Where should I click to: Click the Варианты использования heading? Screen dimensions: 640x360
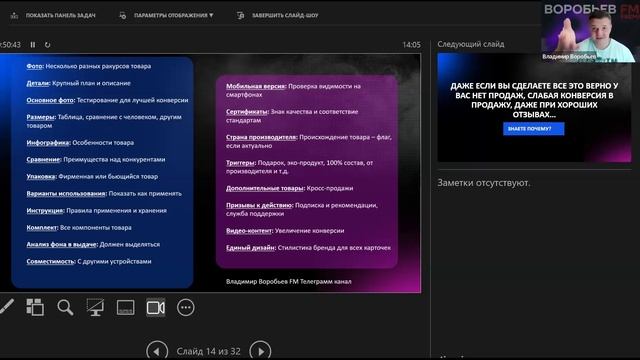tap(66, 194)
